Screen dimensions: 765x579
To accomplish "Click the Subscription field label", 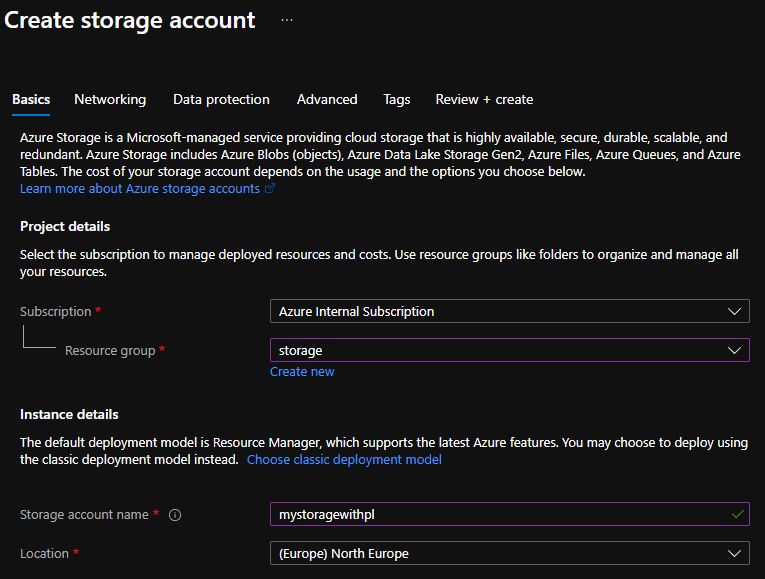I will (56, 312).
